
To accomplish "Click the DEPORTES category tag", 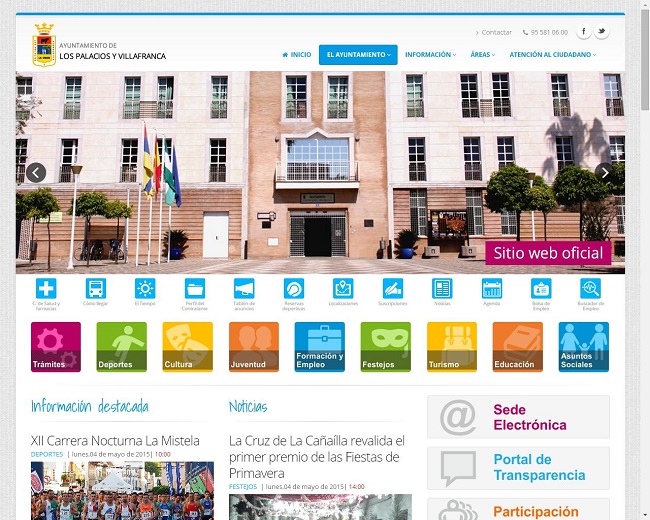I will coord(47,454).
